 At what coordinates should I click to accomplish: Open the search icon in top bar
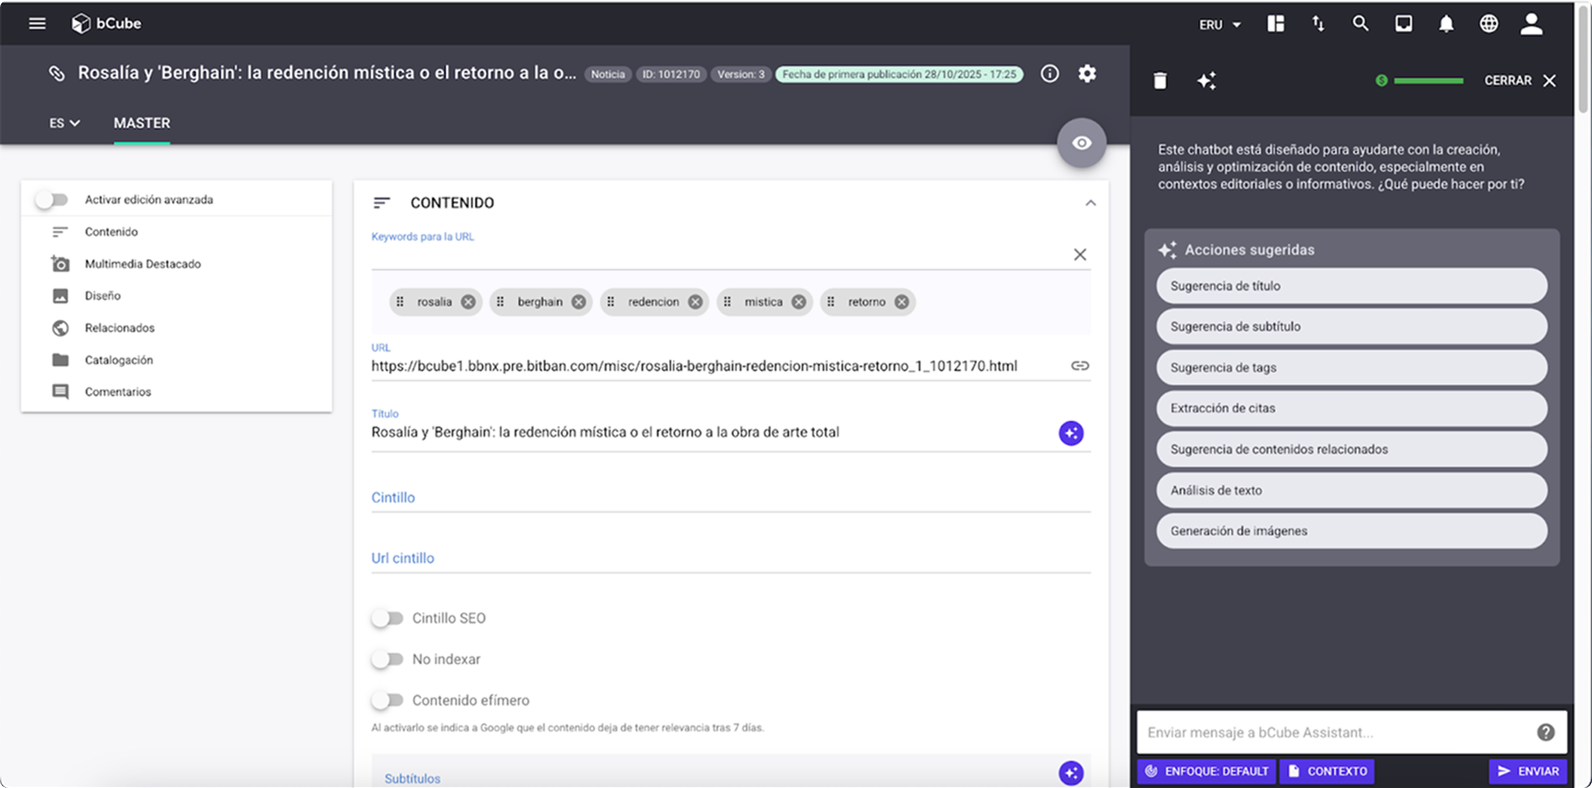[1361, 23]
